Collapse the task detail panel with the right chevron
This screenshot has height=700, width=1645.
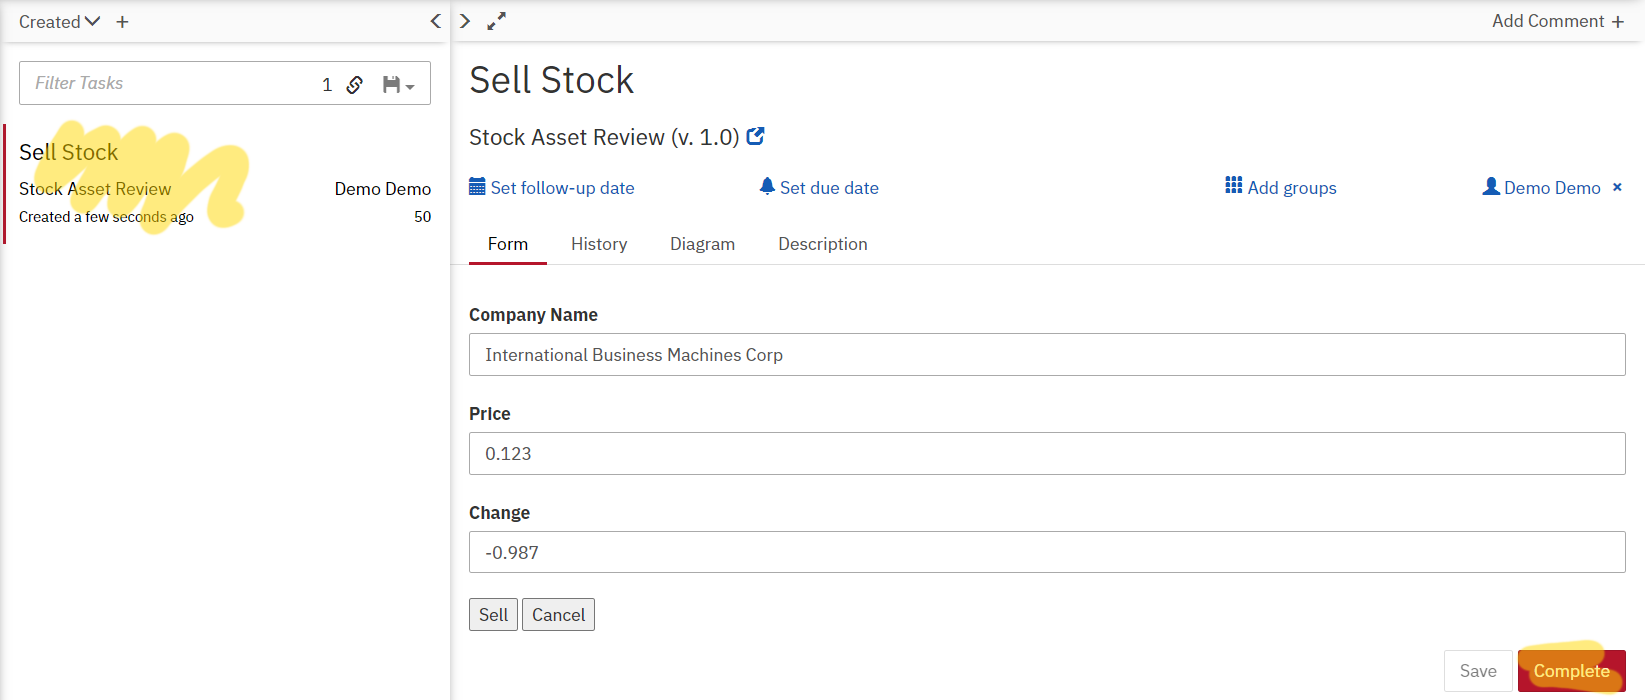click(x=465, y=21)
